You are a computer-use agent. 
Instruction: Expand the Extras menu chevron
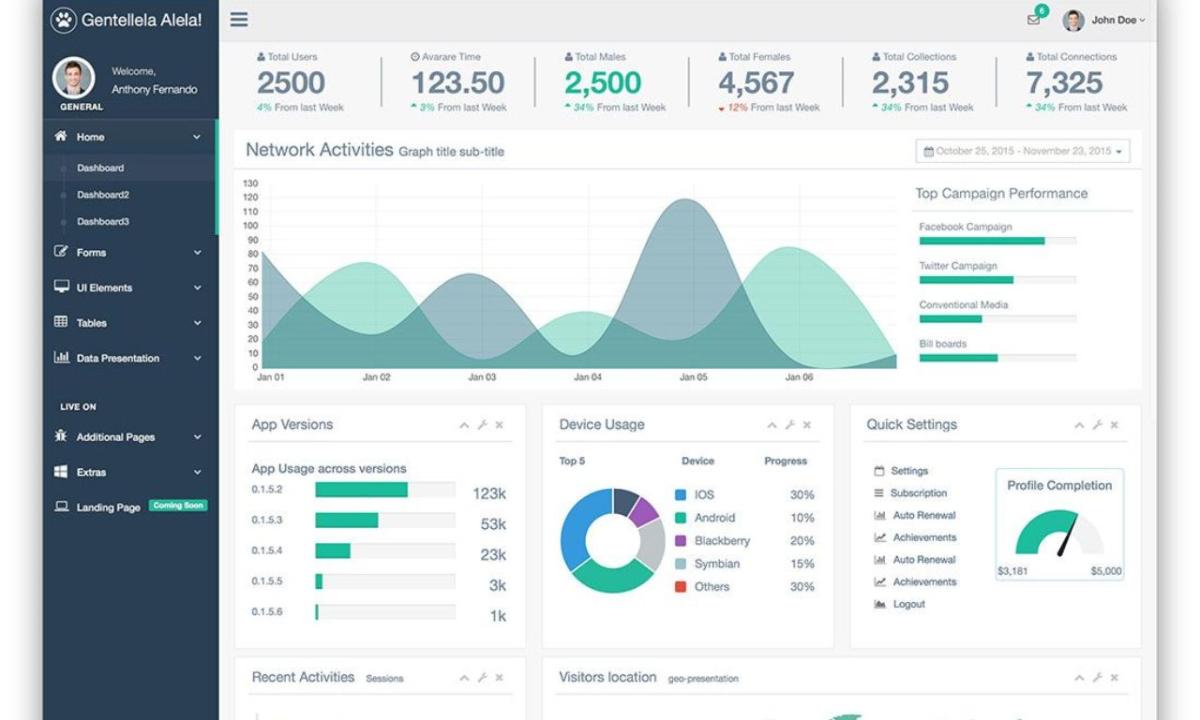(x=197, y=472)
